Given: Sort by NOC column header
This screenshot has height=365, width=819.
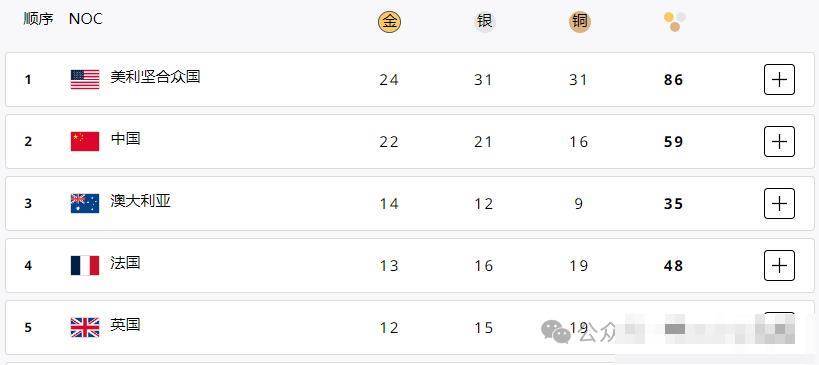Looking at the screenshot, I should point(86,19).
